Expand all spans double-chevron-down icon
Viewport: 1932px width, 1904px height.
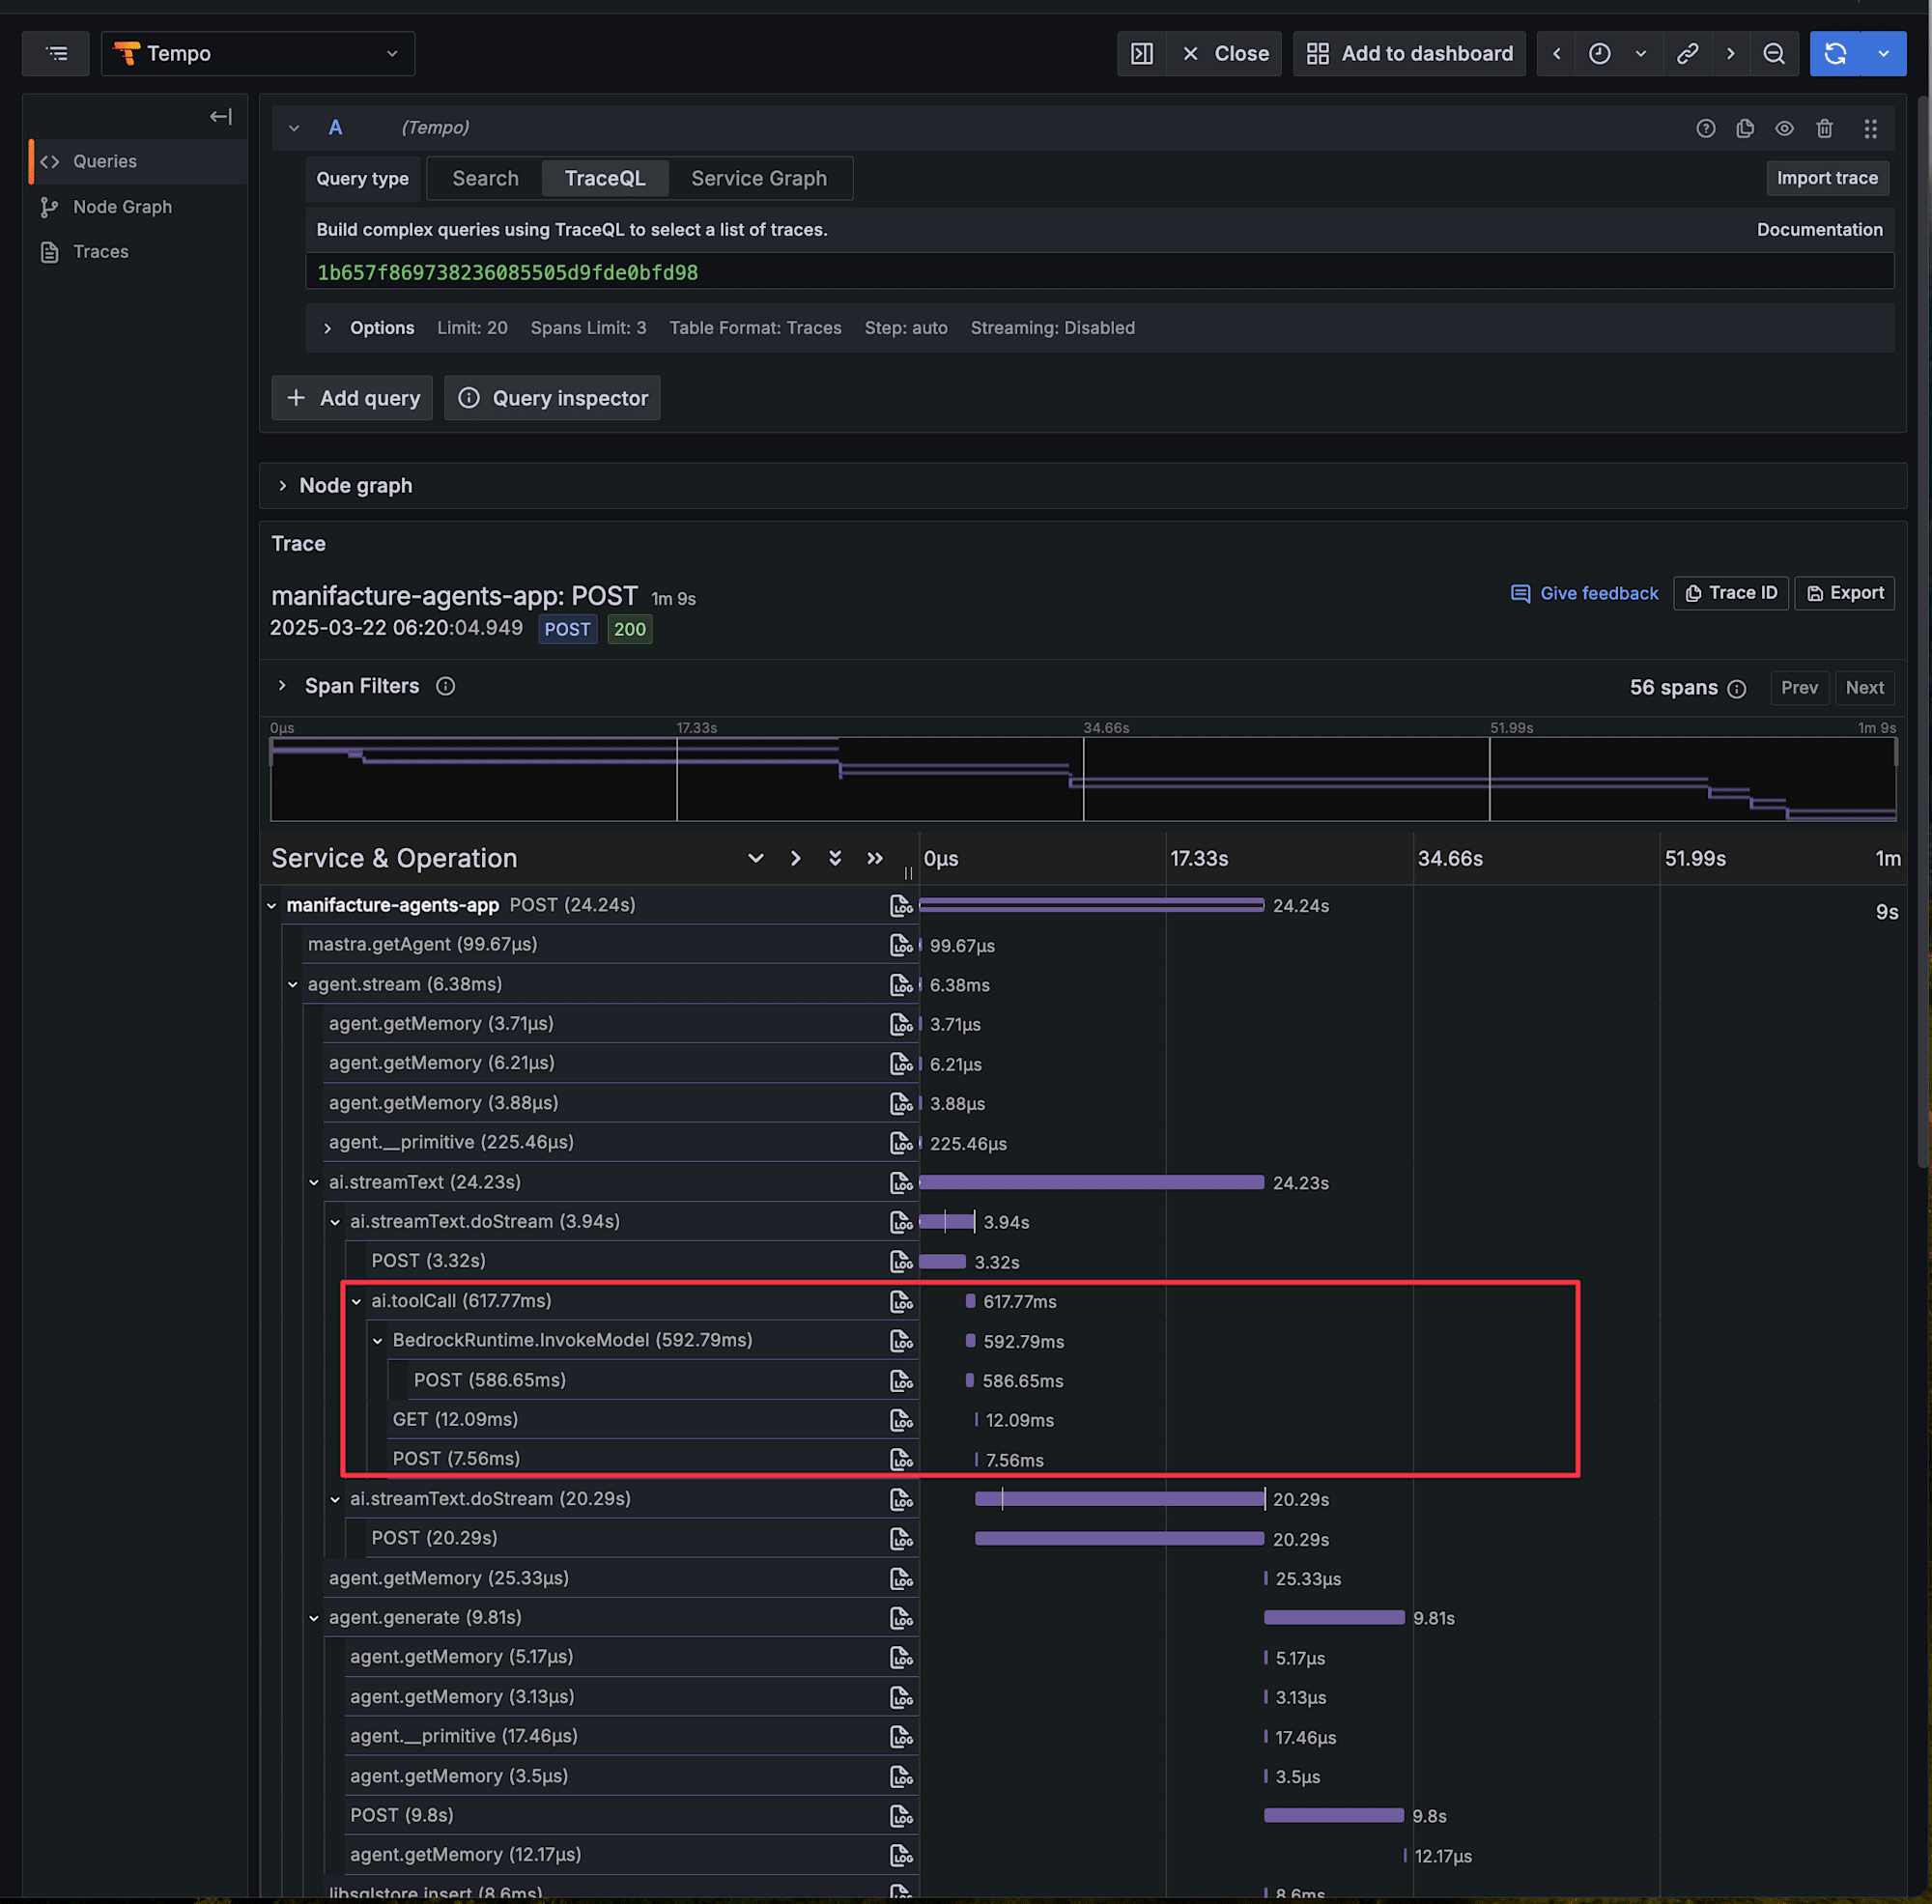click(835, 859)
